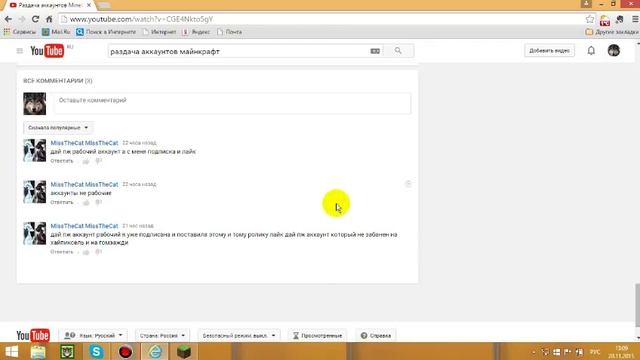Switch to the "Раздача аккаунтов" browser tab

[x=50, y=5]
